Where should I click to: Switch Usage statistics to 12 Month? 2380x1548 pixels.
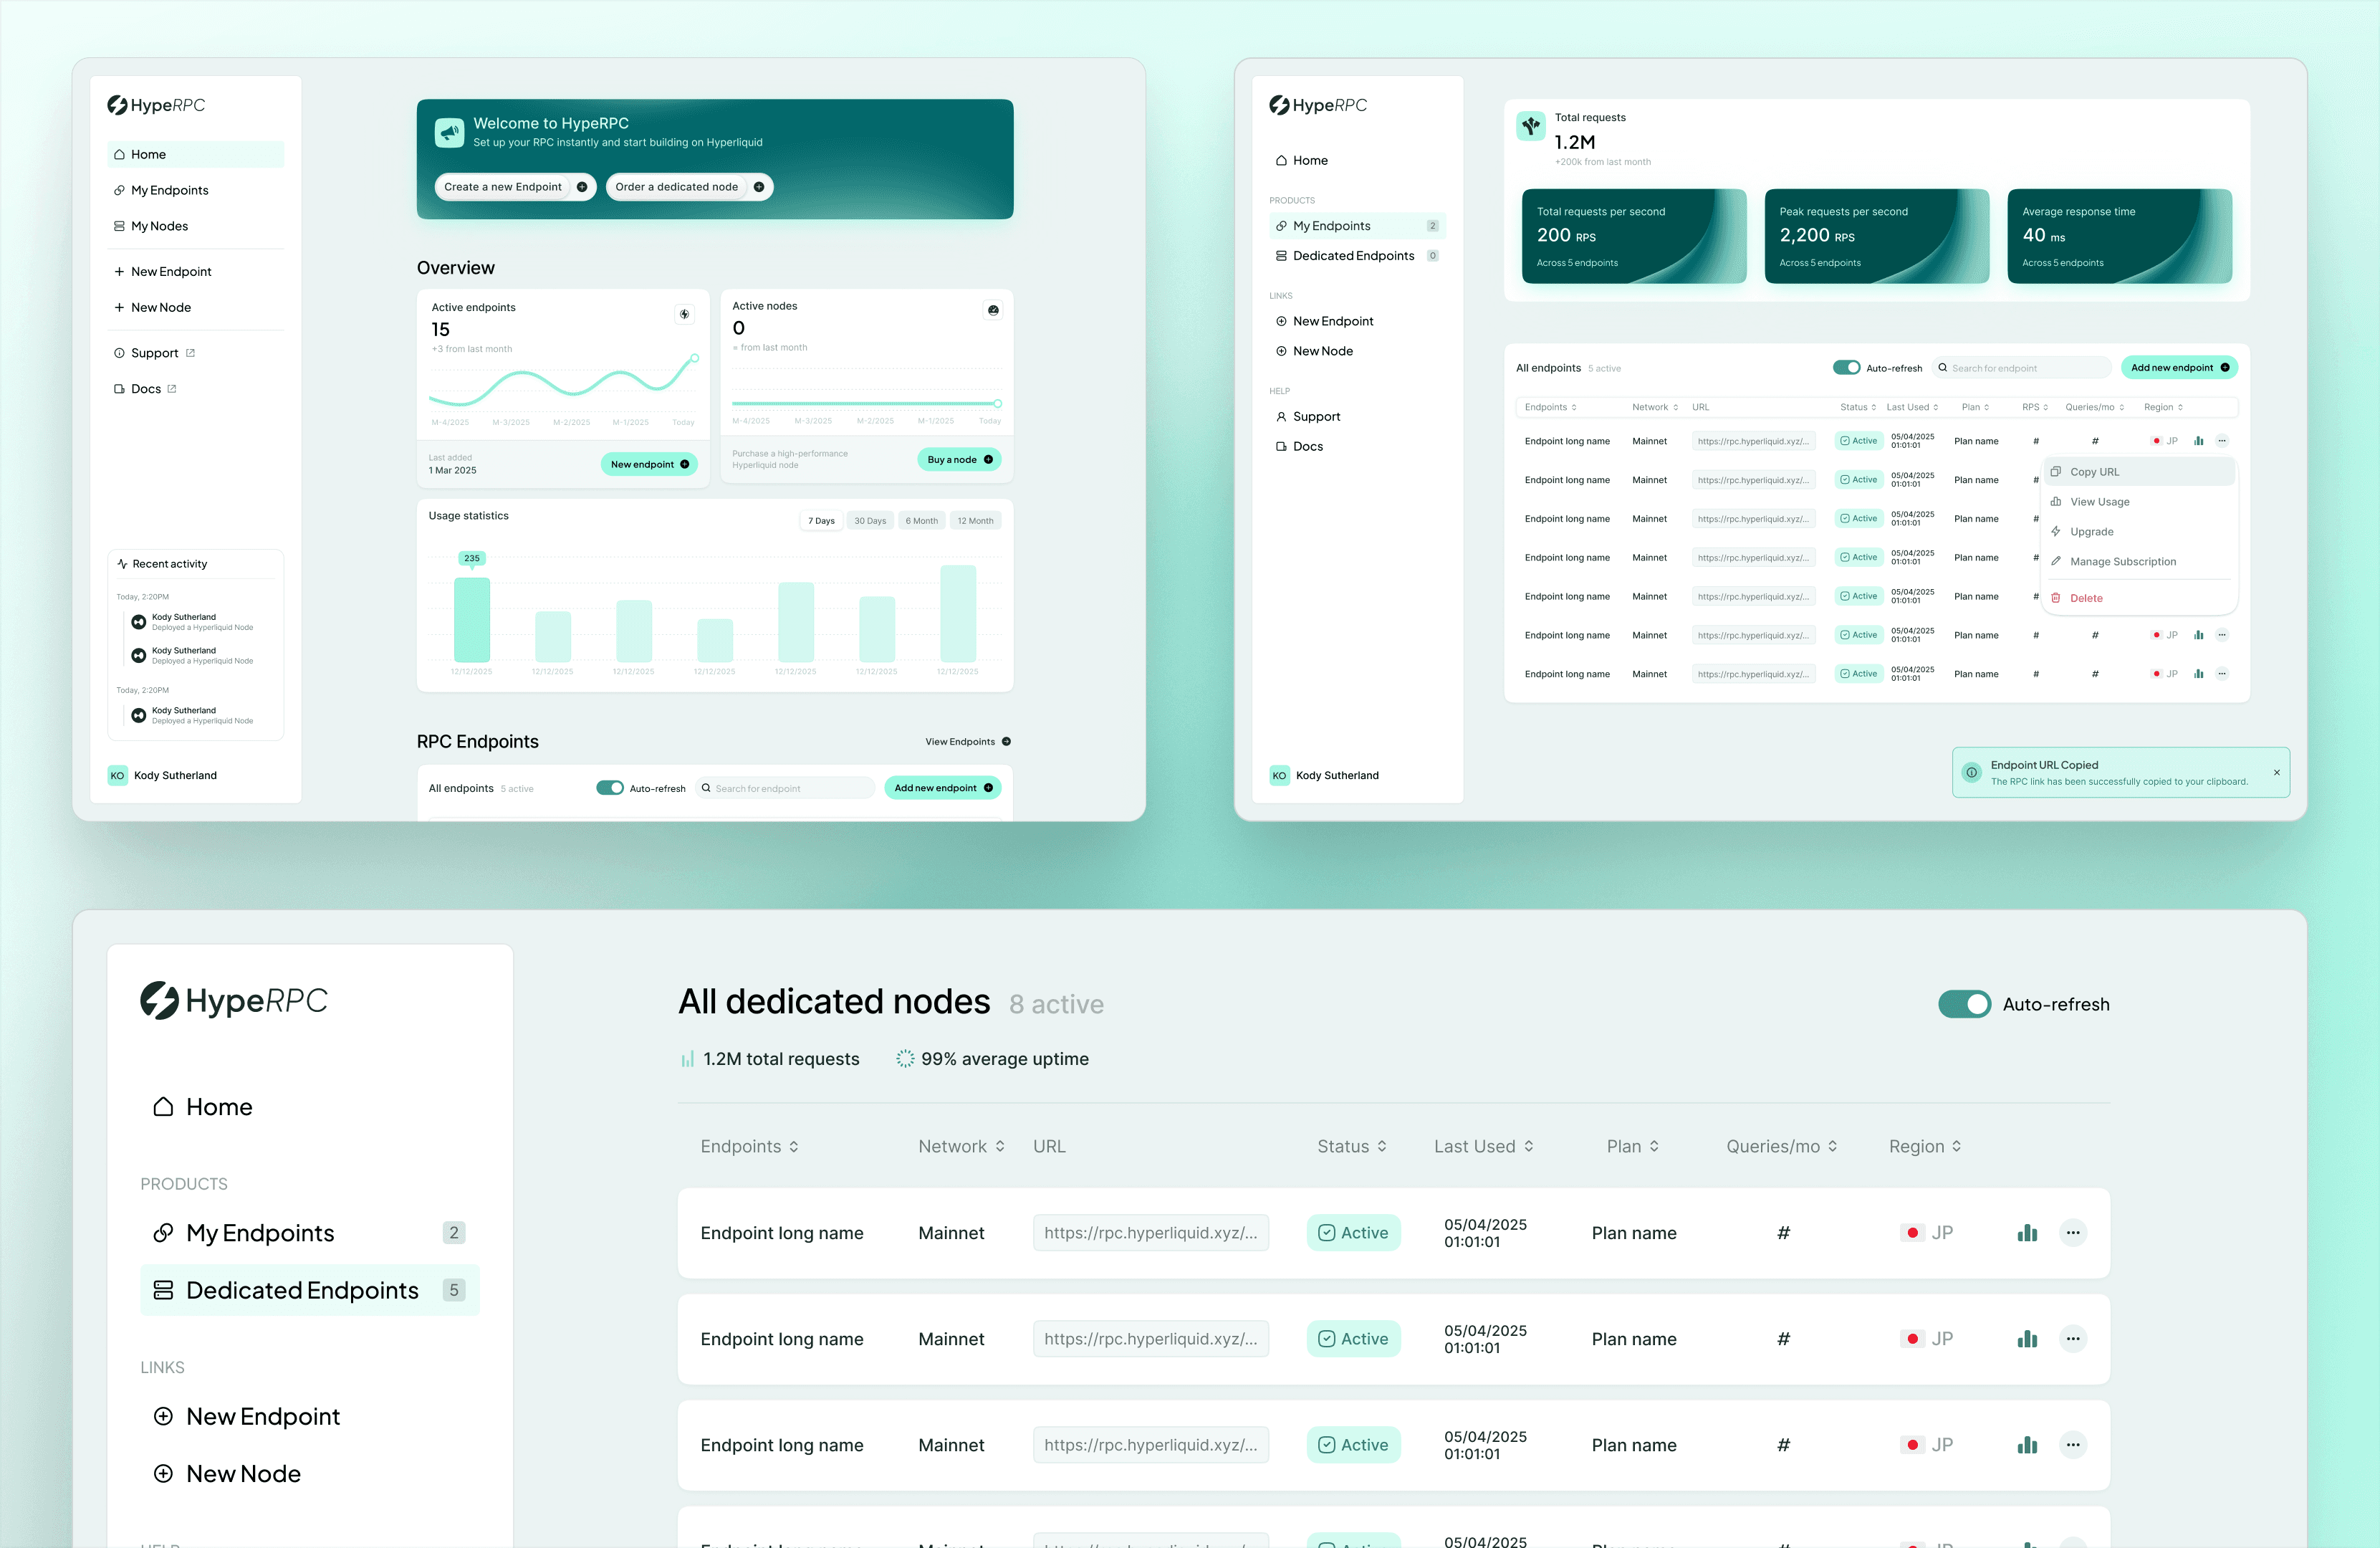point(976,521)
